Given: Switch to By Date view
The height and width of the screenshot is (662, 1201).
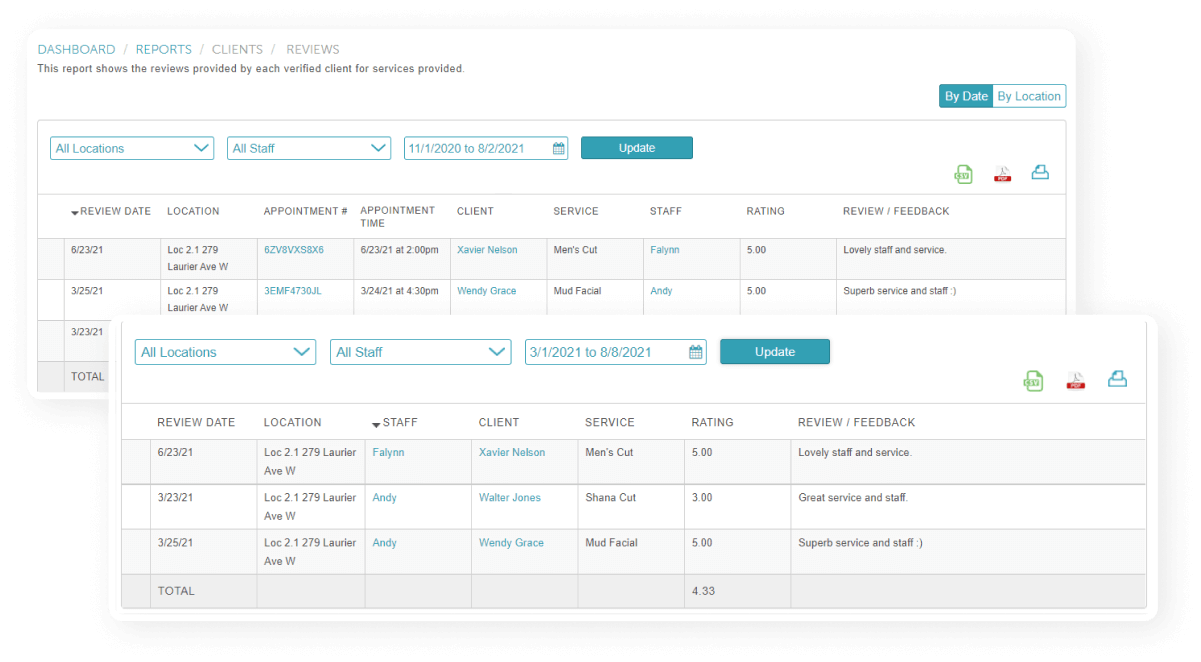Looking at the screenshot, I should (966, 96).
